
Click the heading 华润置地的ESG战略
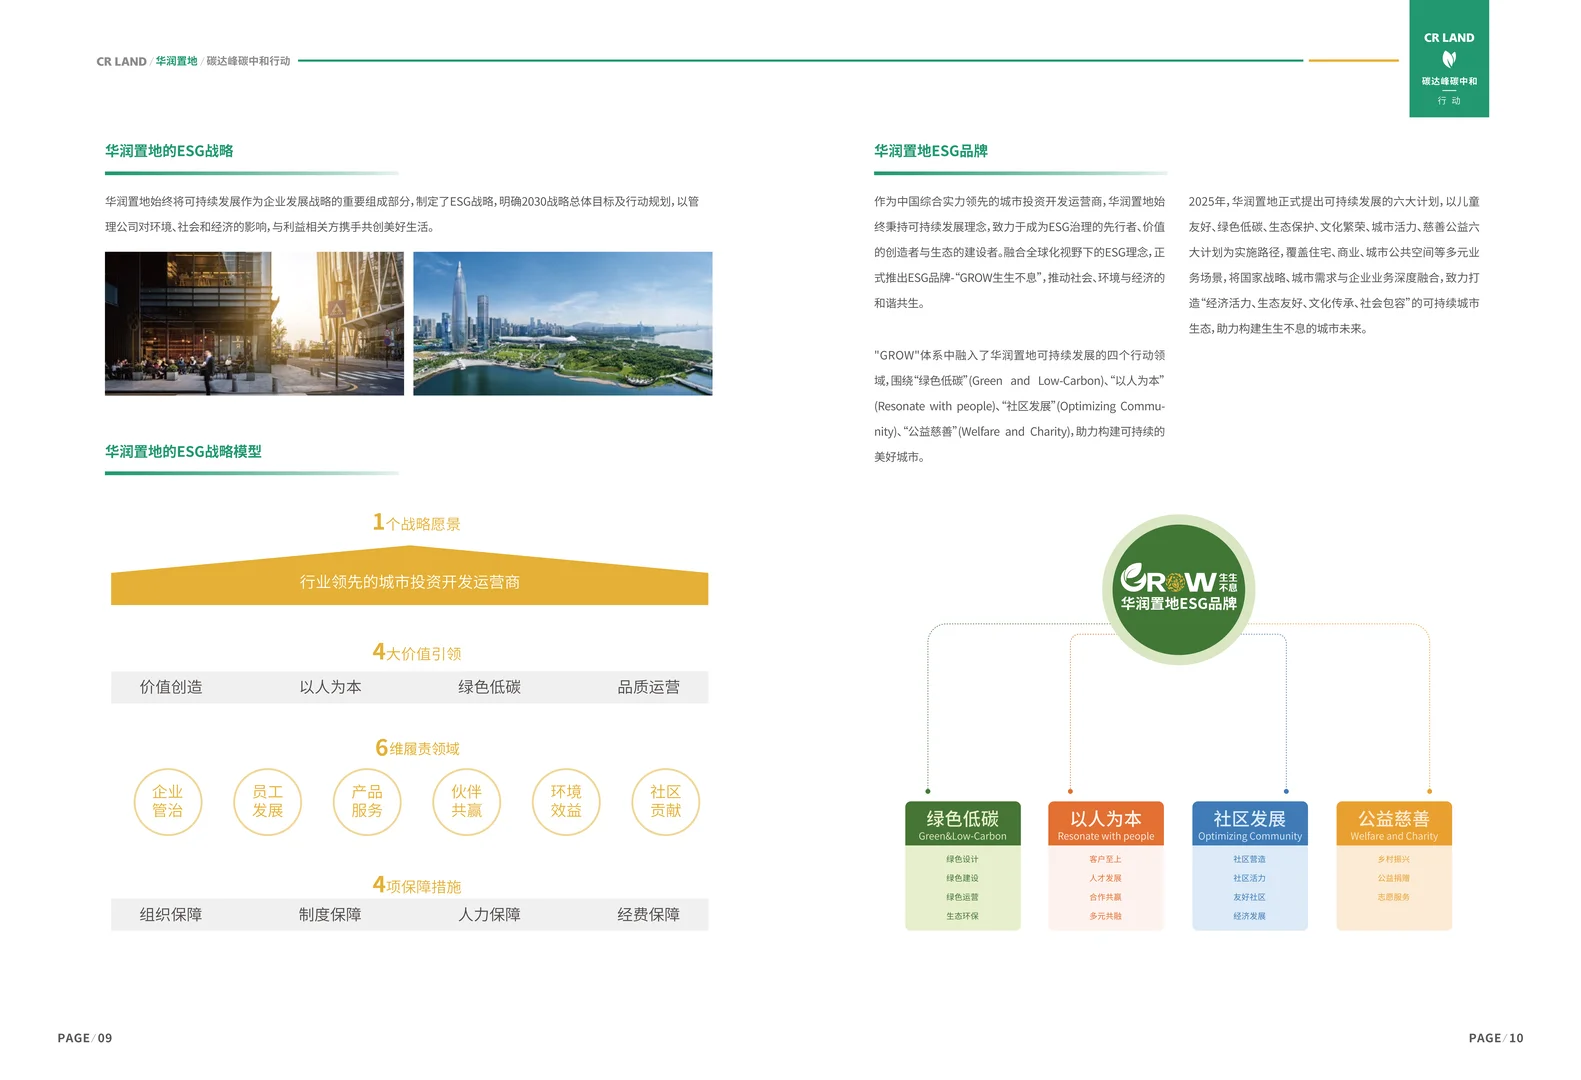tap(169, 151)
